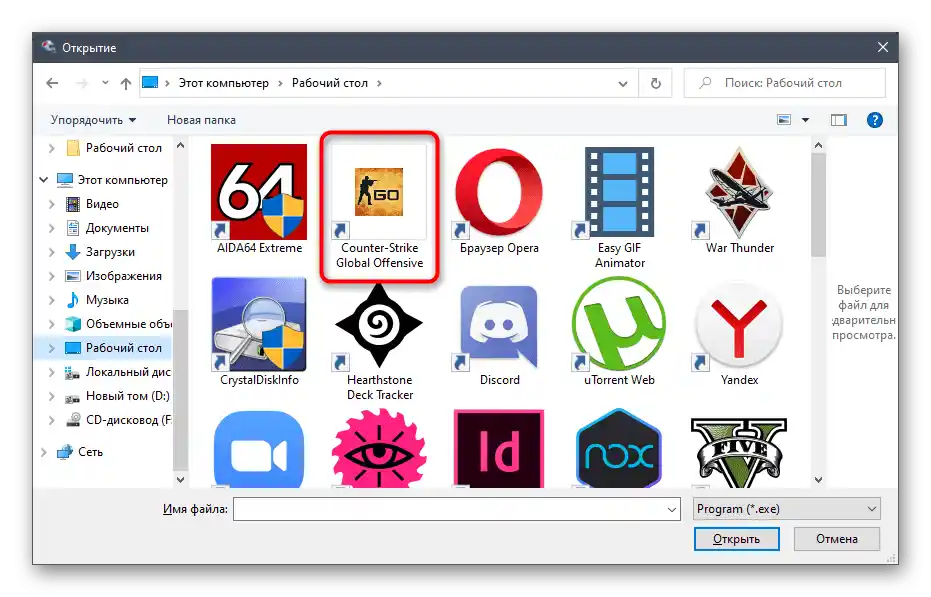Click the Открыть button
The width and height of the screenshot is (931, 597).
pyautogui.click(x=736, y=539)
